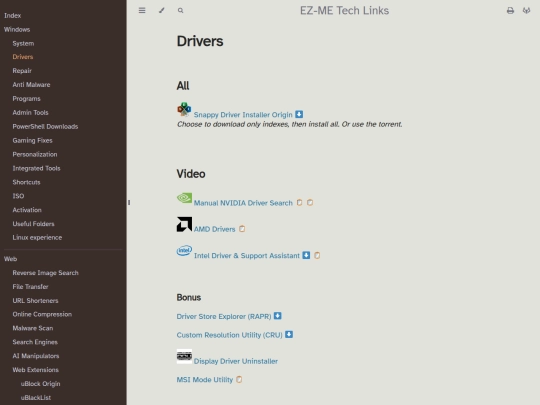The image size is (540, 405).
Task: Open AI Manipulators in the sidebar
Action: pos(36,356)
